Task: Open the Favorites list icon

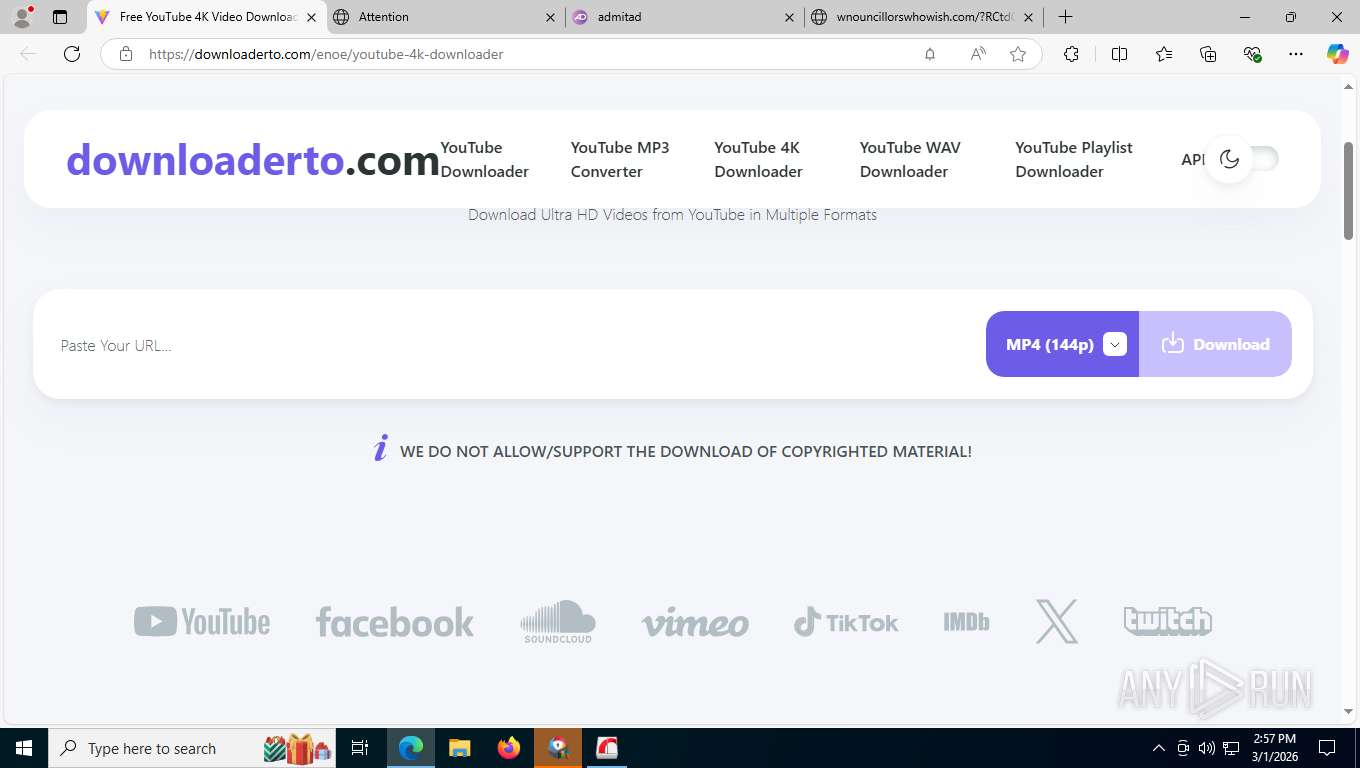Action: [1164, 54]
